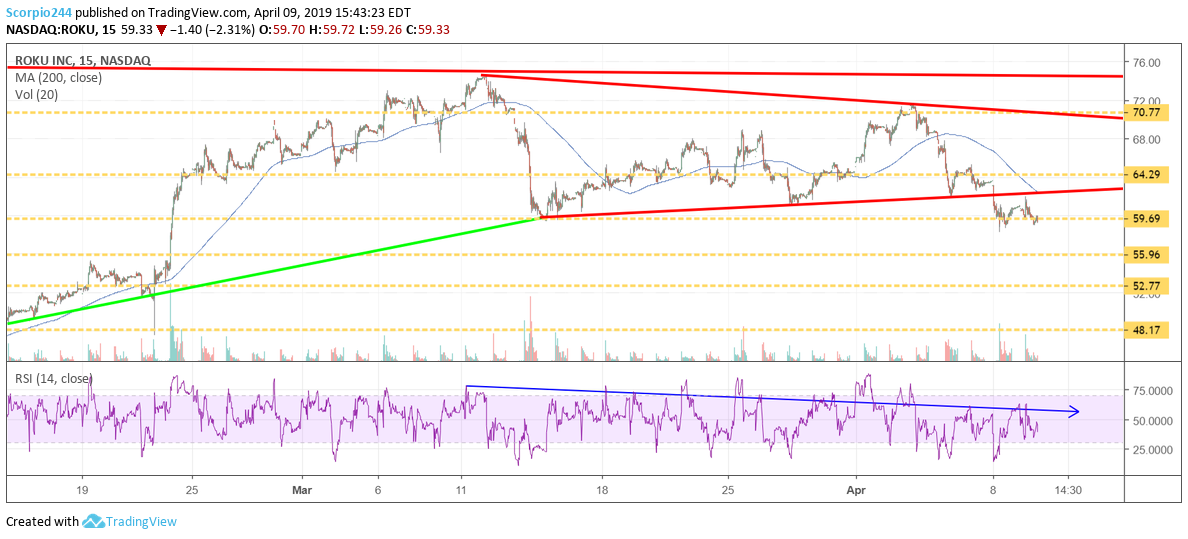The height and width of the screenshot is (539, 1188).
Task: Click the TradingView text at the bottom
Action: point(141,522)
